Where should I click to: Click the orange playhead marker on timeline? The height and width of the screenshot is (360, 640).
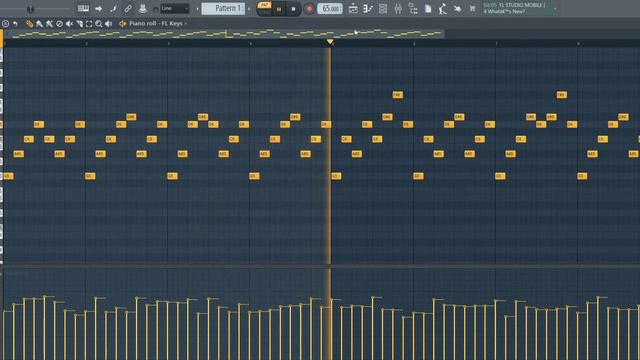coord(330,42)
